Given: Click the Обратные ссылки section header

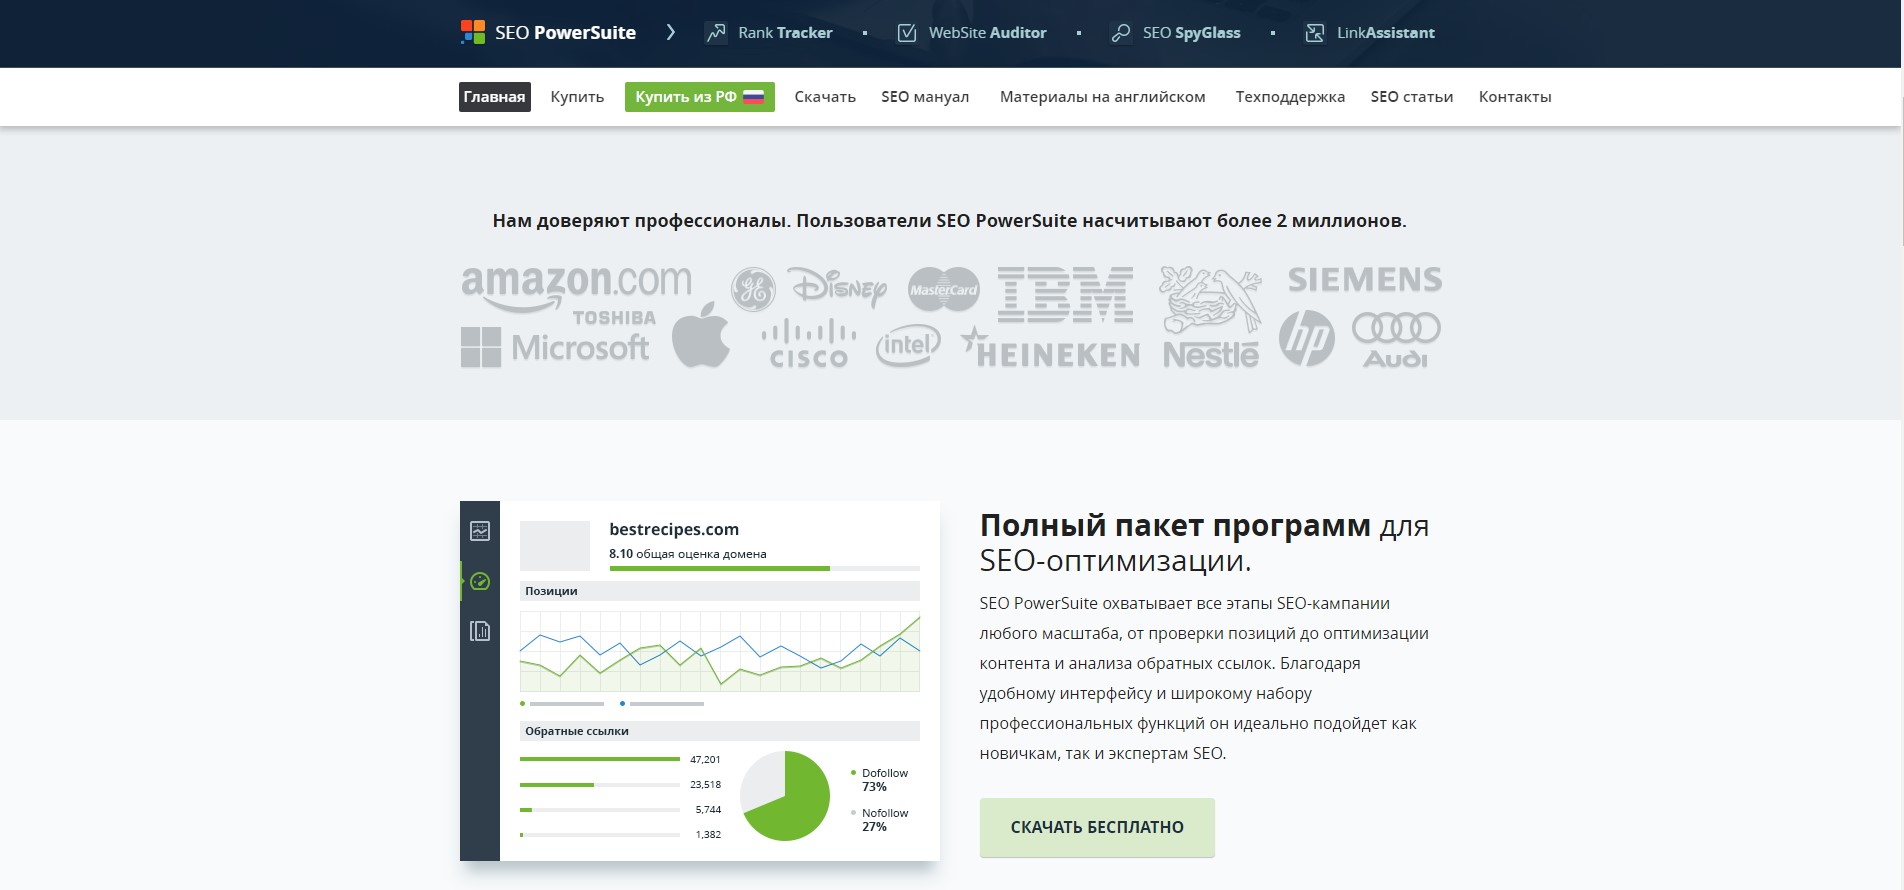Looking at the screenshot, I should [x=720, y=731].
